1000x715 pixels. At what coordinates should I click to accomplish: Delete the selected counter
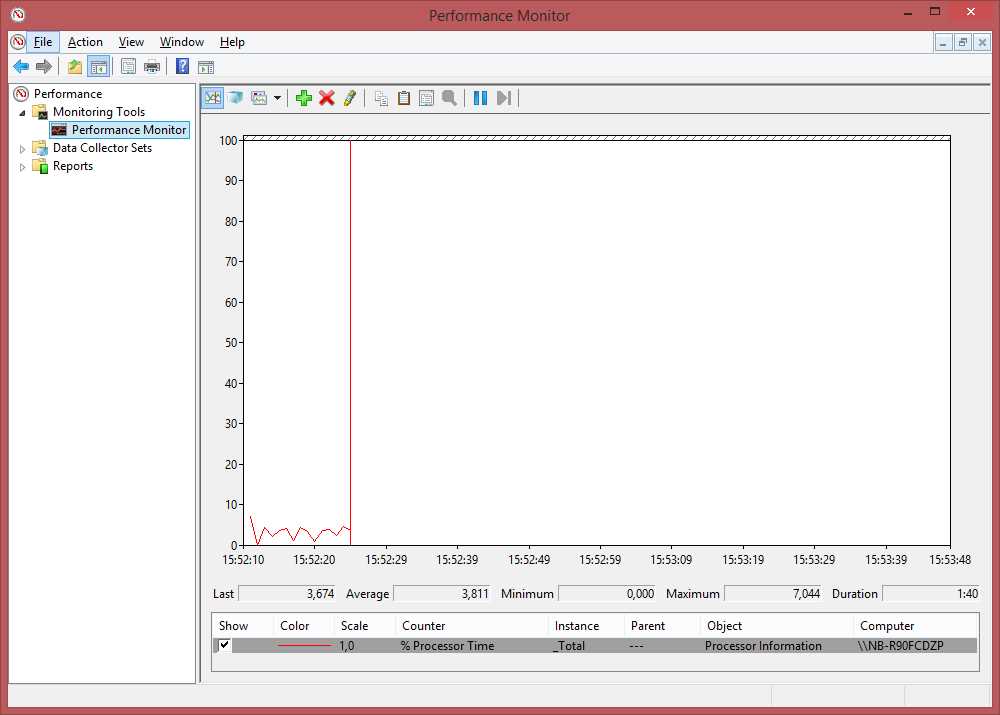(328, 97)
